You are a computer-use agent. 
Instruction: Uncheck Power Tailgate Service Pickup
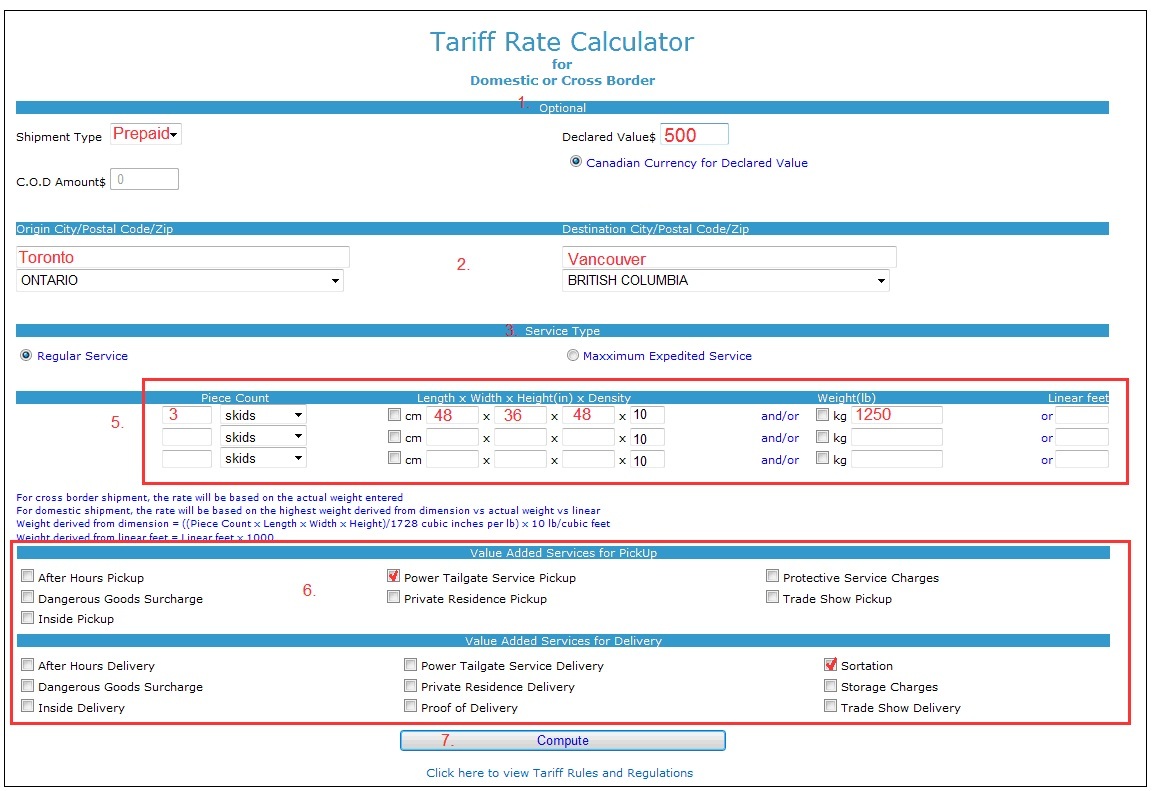pyautogui.click(x=394, y=576)
